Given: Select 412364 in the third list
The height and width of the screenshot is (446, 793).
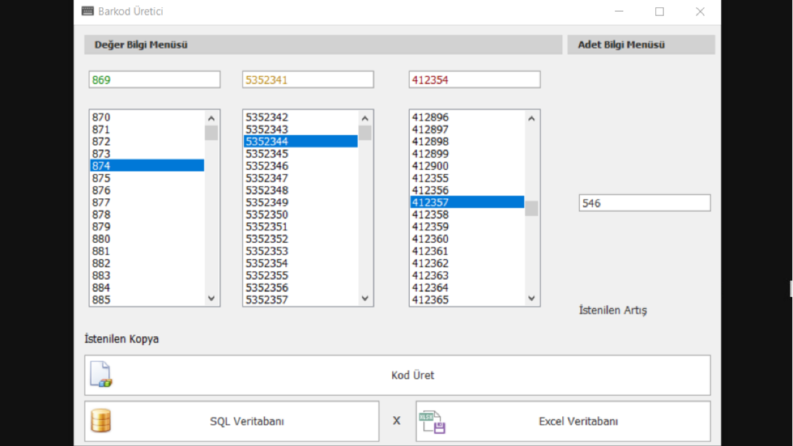Looking at the screenshot, I should coord(467,287).
